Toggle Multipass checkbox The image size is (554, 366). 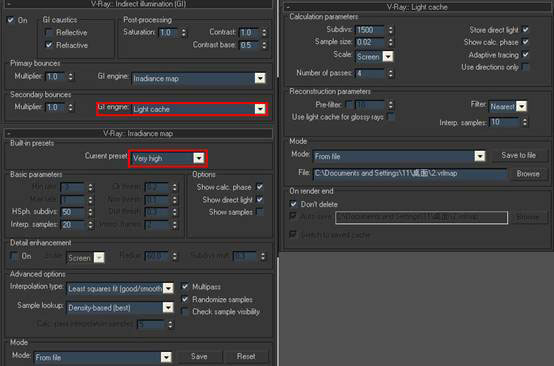tap(185, 287)
